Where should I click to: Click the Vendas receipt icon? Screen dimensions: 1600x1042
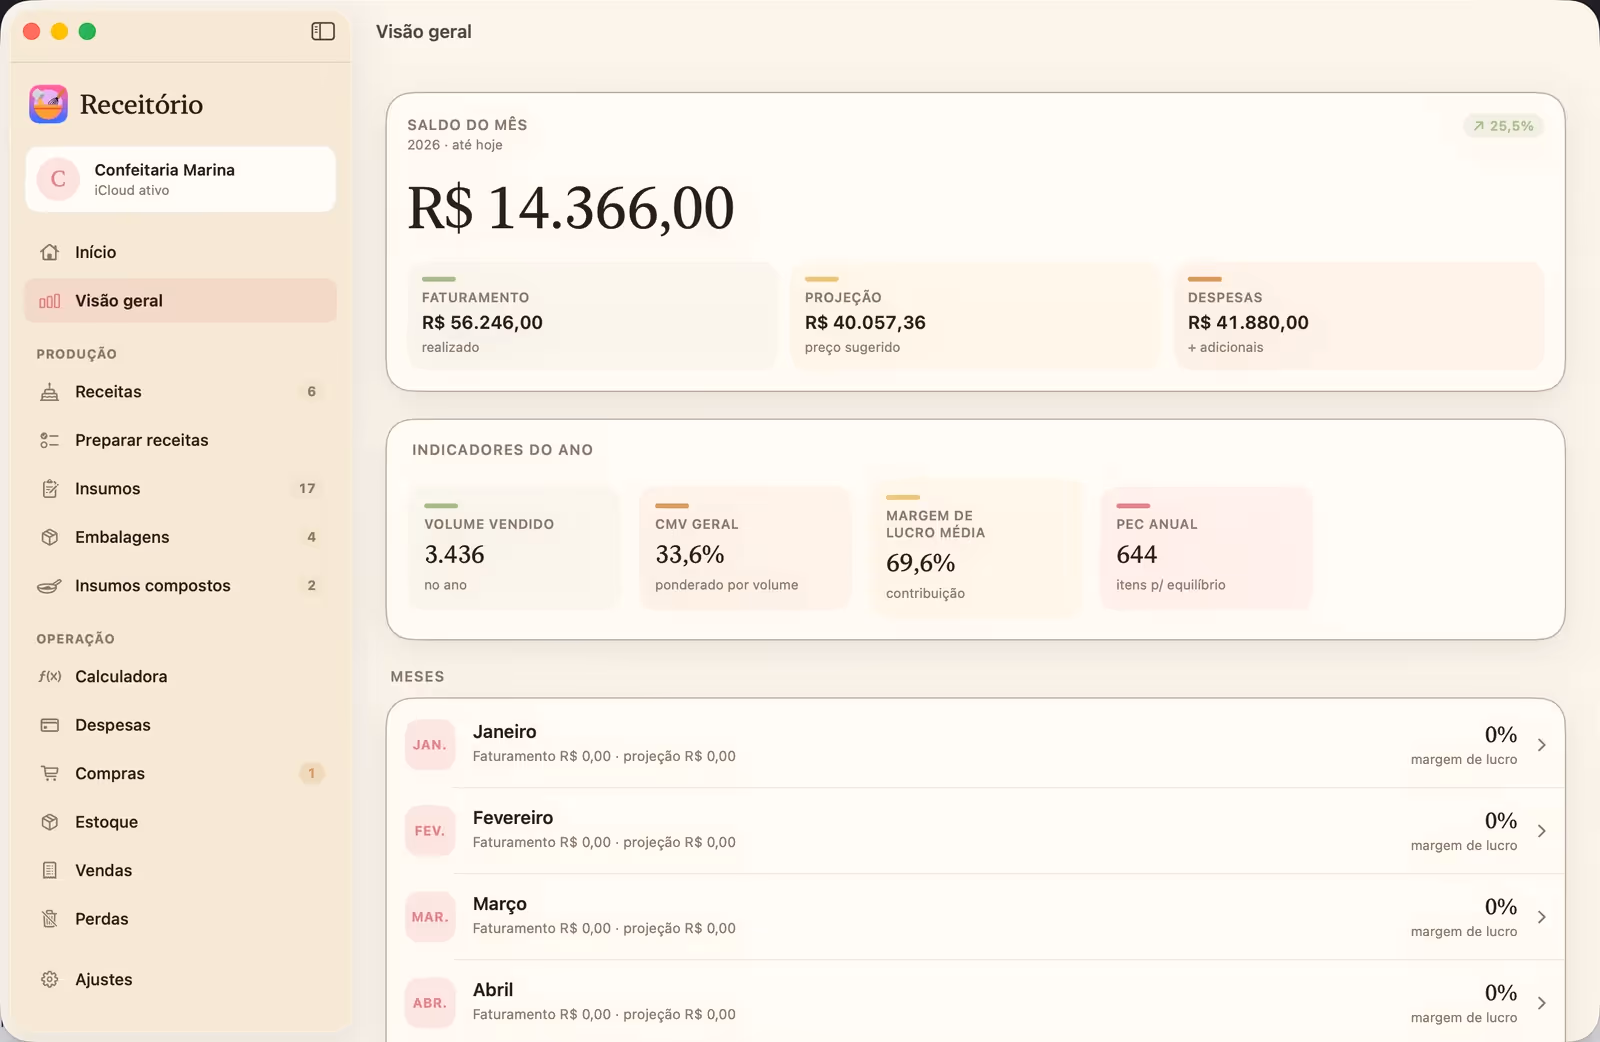(49, 871)
